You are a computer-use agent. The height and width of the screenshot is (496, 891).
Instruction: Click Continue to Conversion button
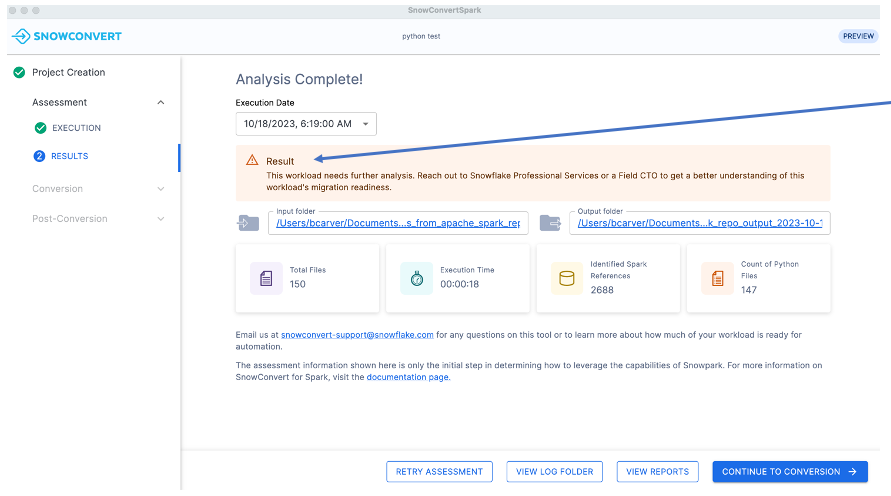pyautogui.click(x=789, y=471)
